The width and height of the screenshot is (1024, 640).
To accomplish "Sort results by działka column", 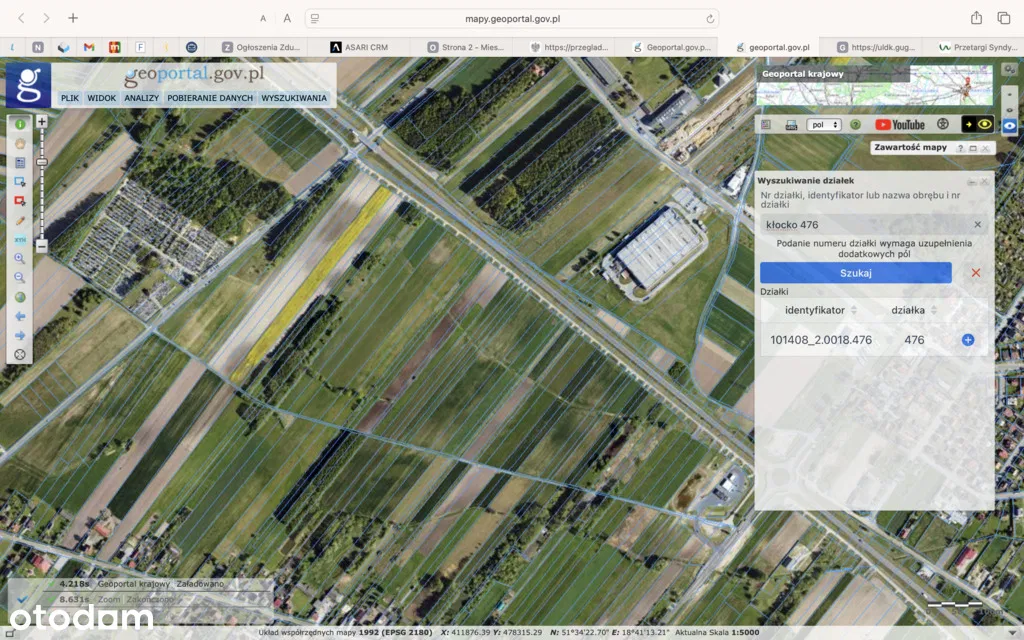I will (914, 310).
